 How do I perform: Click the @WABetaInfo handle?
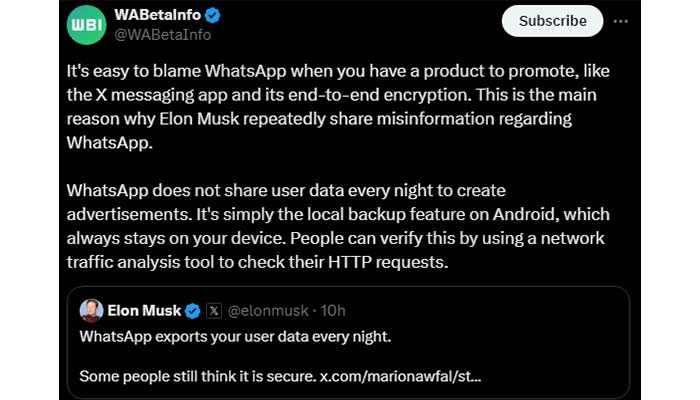tap(162, 35)
